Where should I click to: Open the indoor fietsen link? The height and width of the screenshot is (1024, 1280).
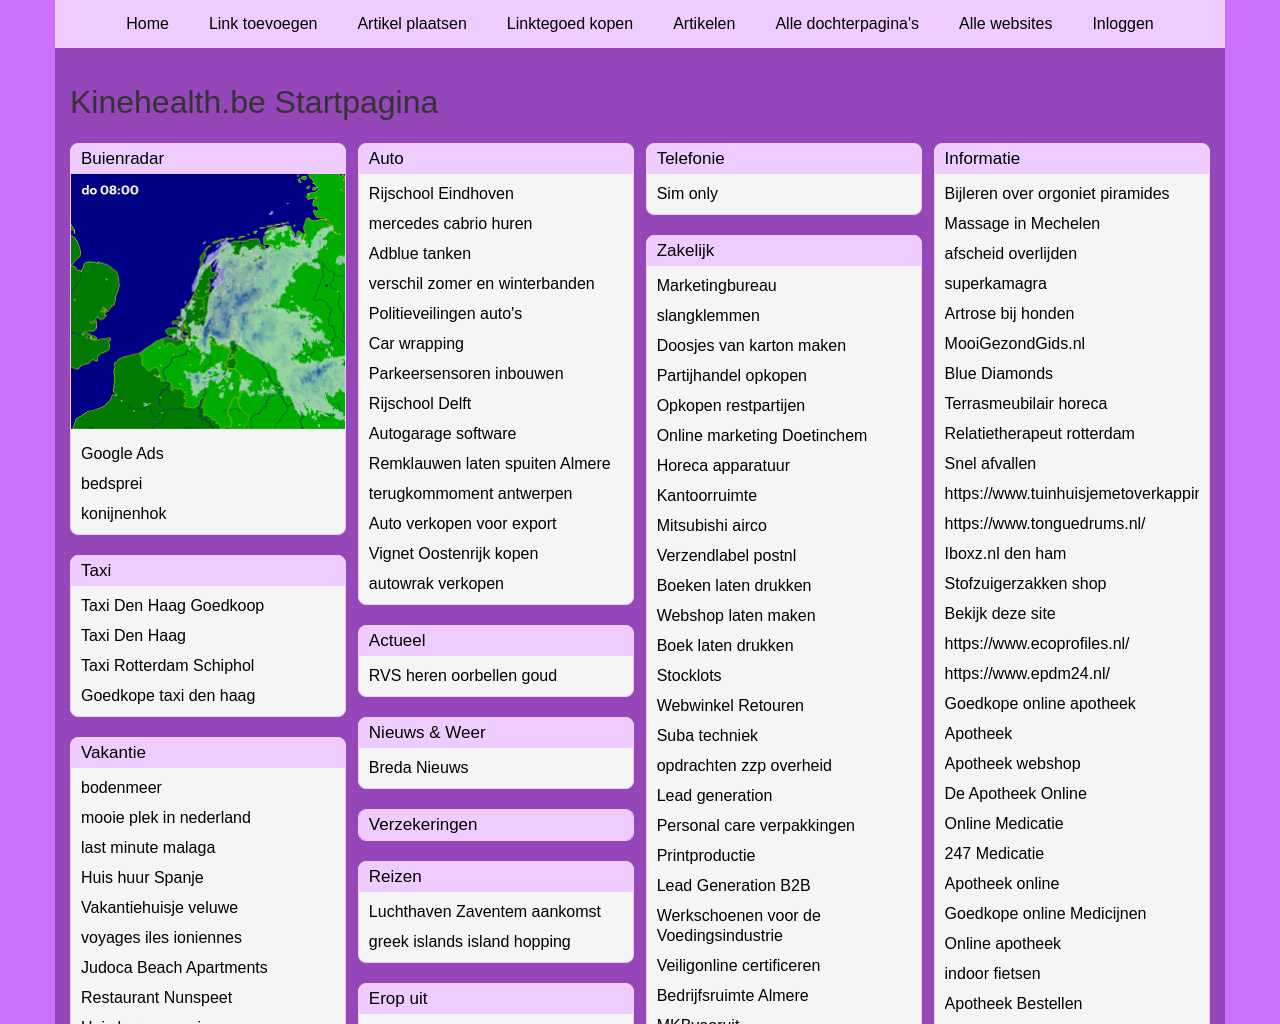(992, 974)
